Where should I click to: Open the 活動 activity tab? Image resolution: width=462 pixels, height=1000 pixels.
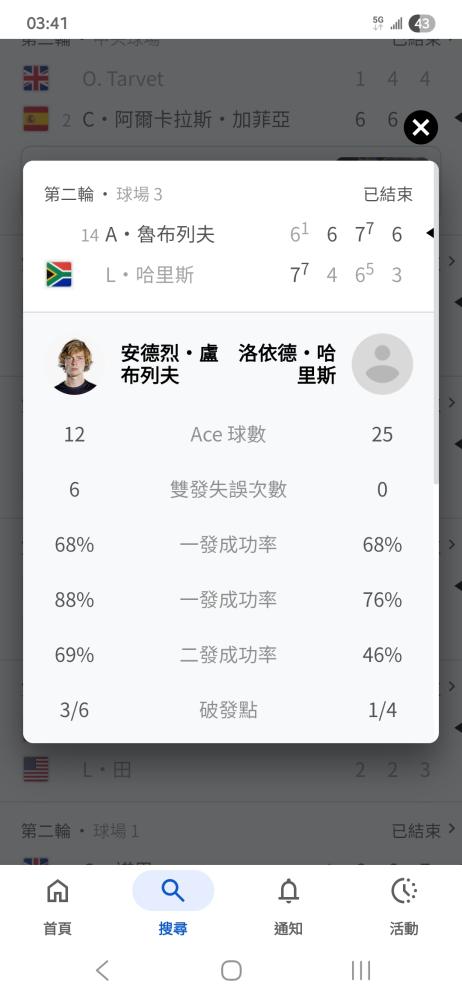[404, 906]
